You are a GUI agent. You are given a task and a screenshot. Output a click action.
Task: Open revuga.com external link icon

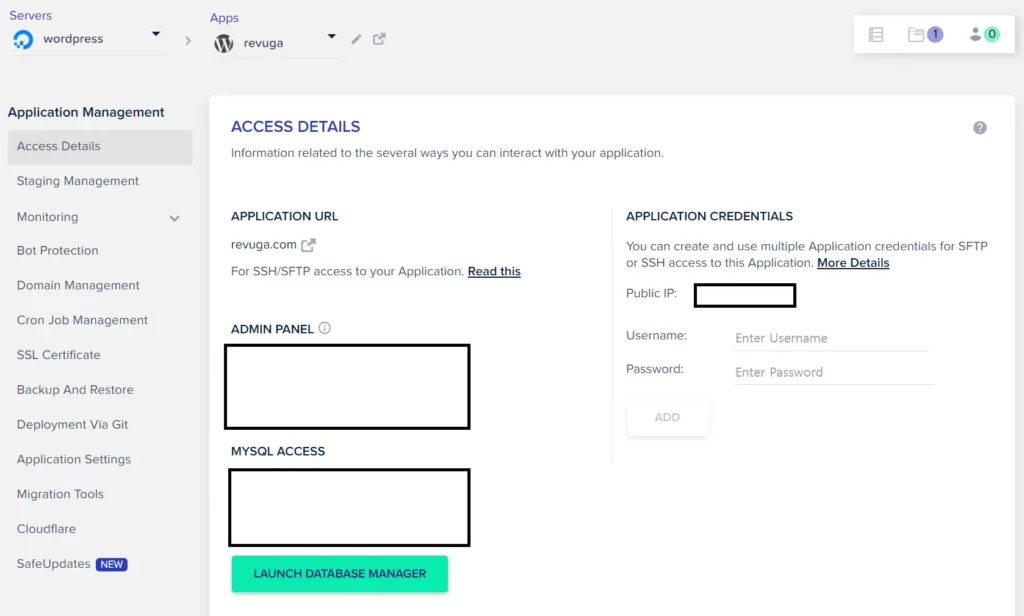(308, 245)
